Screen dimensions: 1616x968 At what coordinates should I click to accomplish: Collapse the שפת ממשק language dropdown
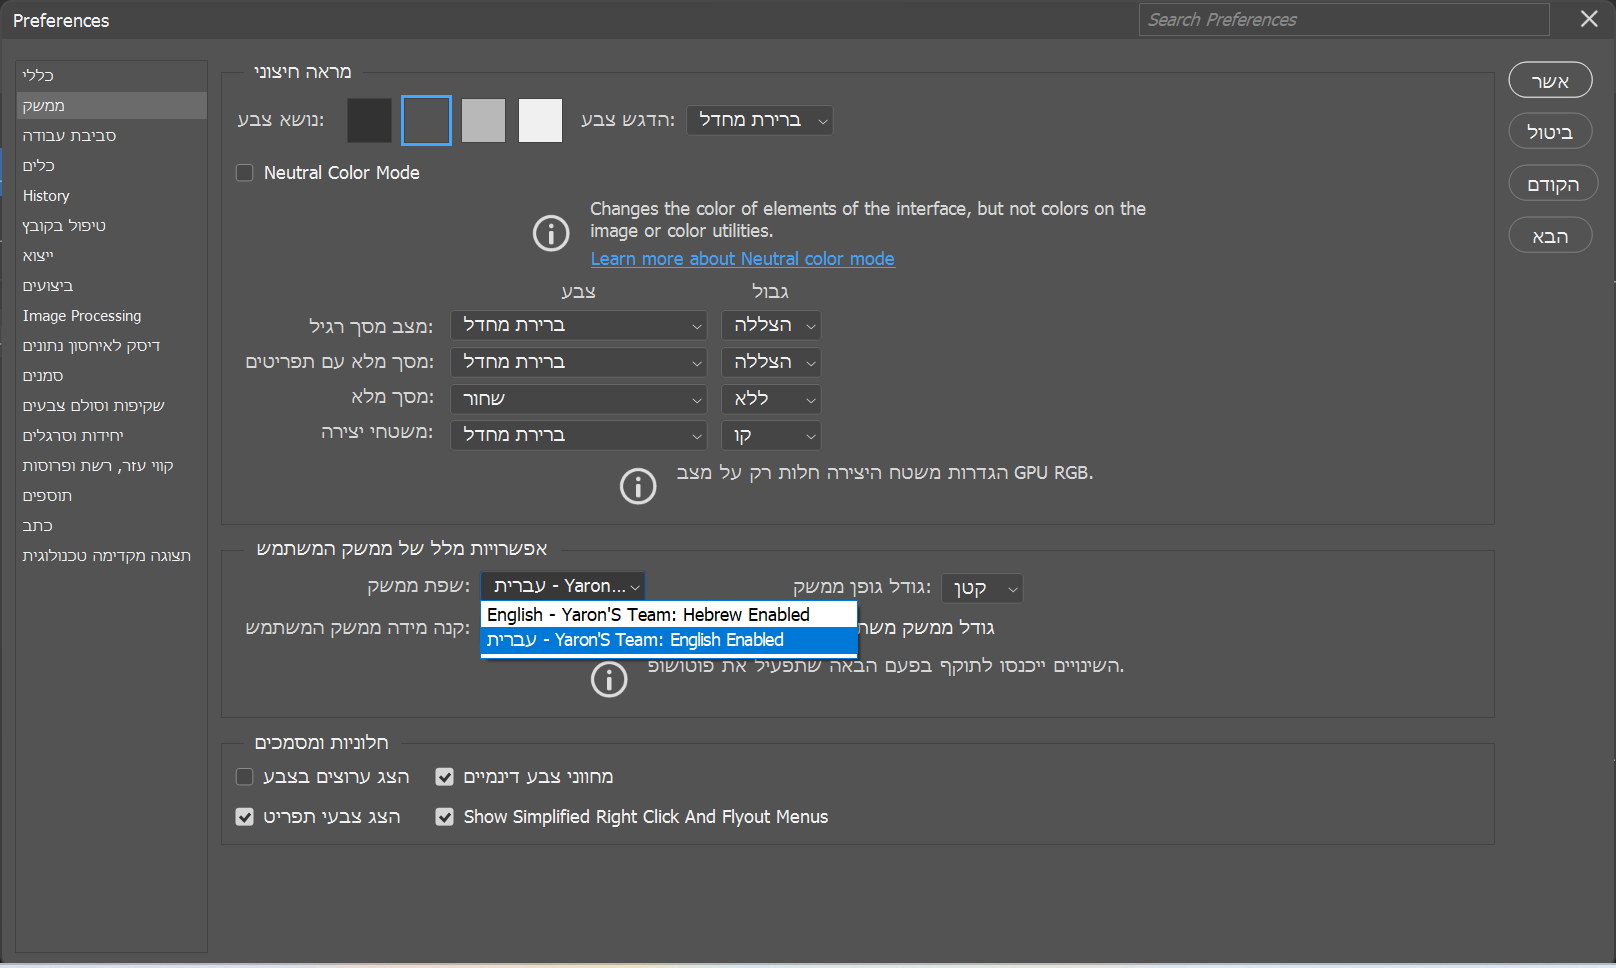click(x=563, y=586)
